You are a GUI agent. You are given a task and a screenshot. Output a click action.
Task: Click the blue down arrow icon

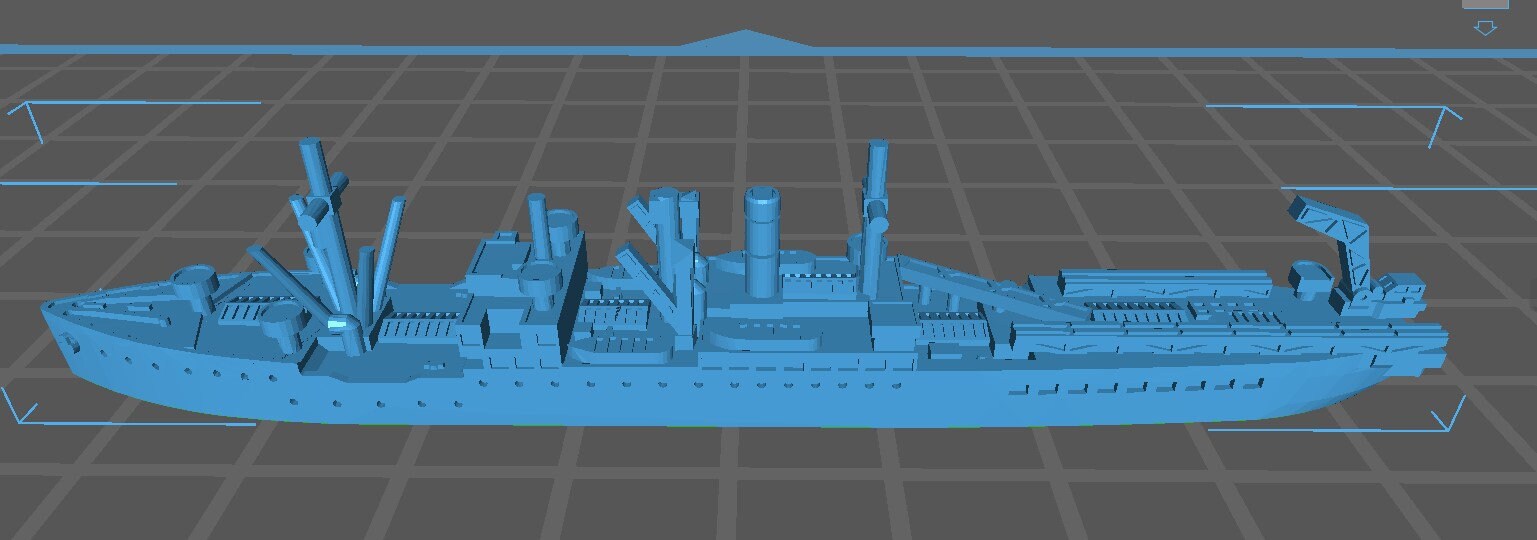[x=1485, y=28]
